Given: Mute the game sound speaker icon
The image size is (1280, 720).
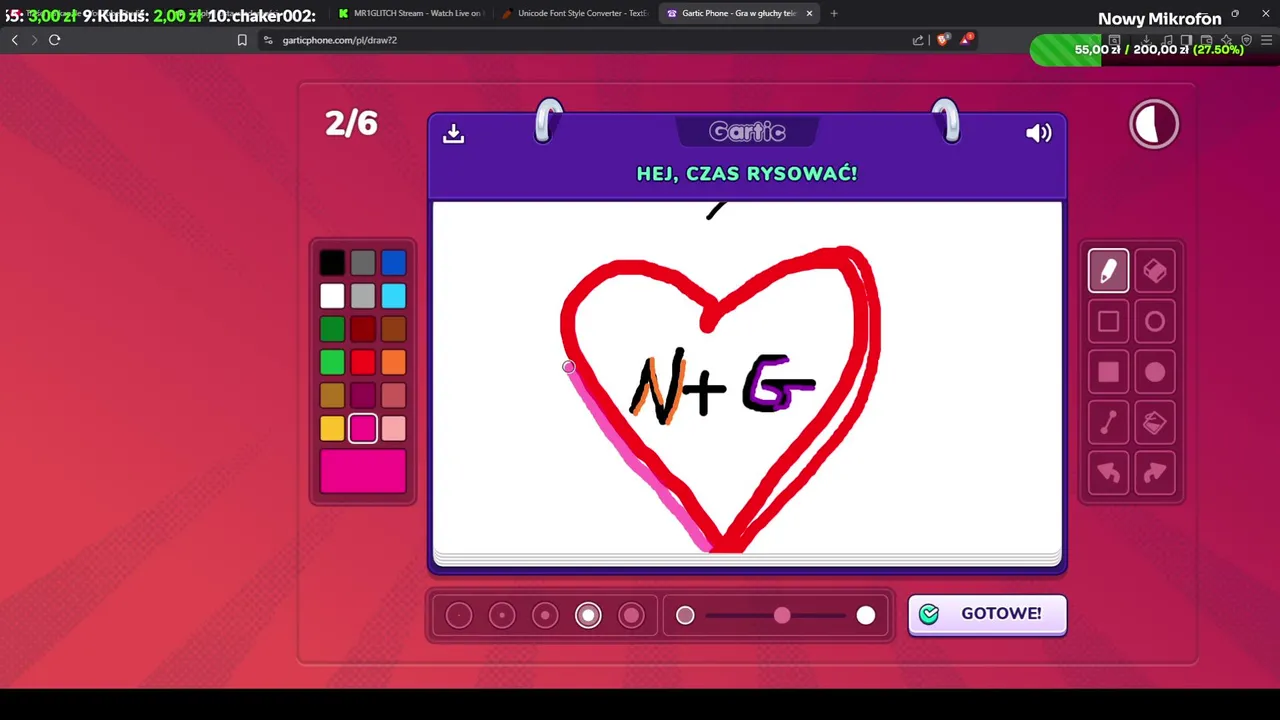Looking at the screenshot, I should pos(1038,133).
